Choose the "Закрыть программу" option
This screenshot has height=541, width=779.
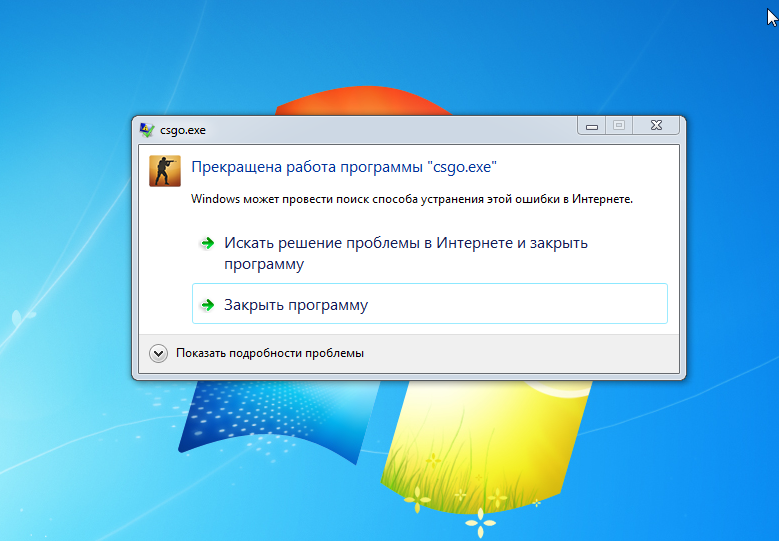pyautogui.click(x=430, y=304)
